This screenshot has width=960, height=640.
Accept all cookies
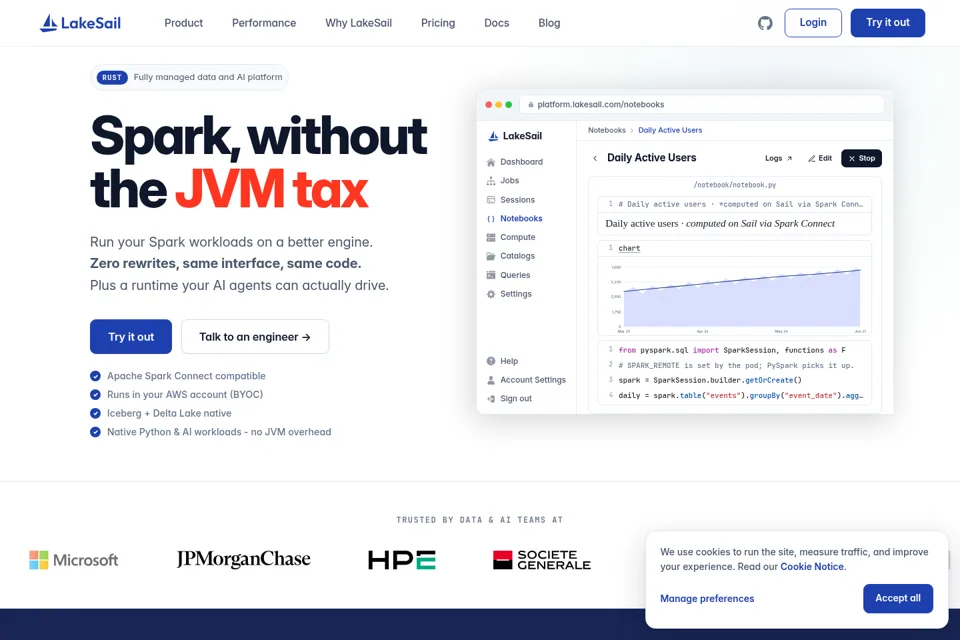tap(898, 598)
